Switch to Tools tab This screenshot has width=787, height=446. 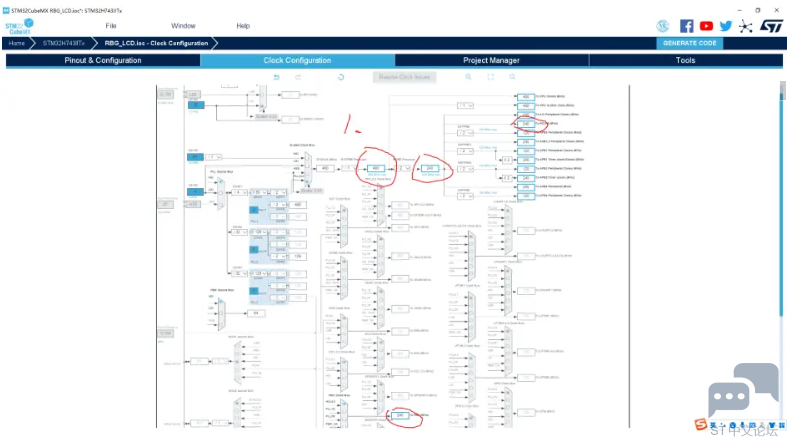click(x=686, y=60)
